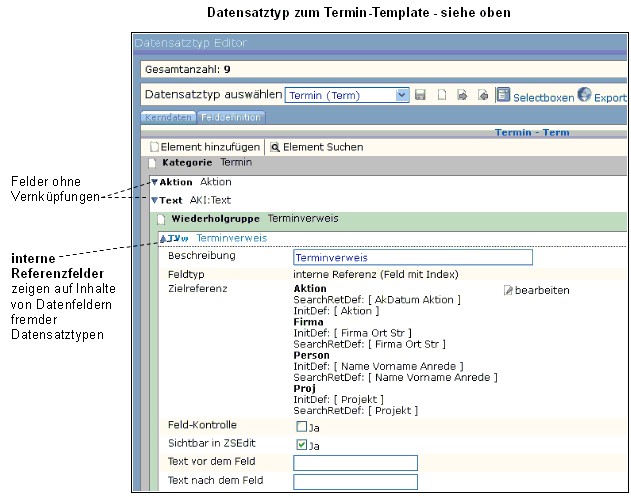Click the Selectboxen link
The width and height of the screenshot is (631, 497).
(x=543, y=98)
